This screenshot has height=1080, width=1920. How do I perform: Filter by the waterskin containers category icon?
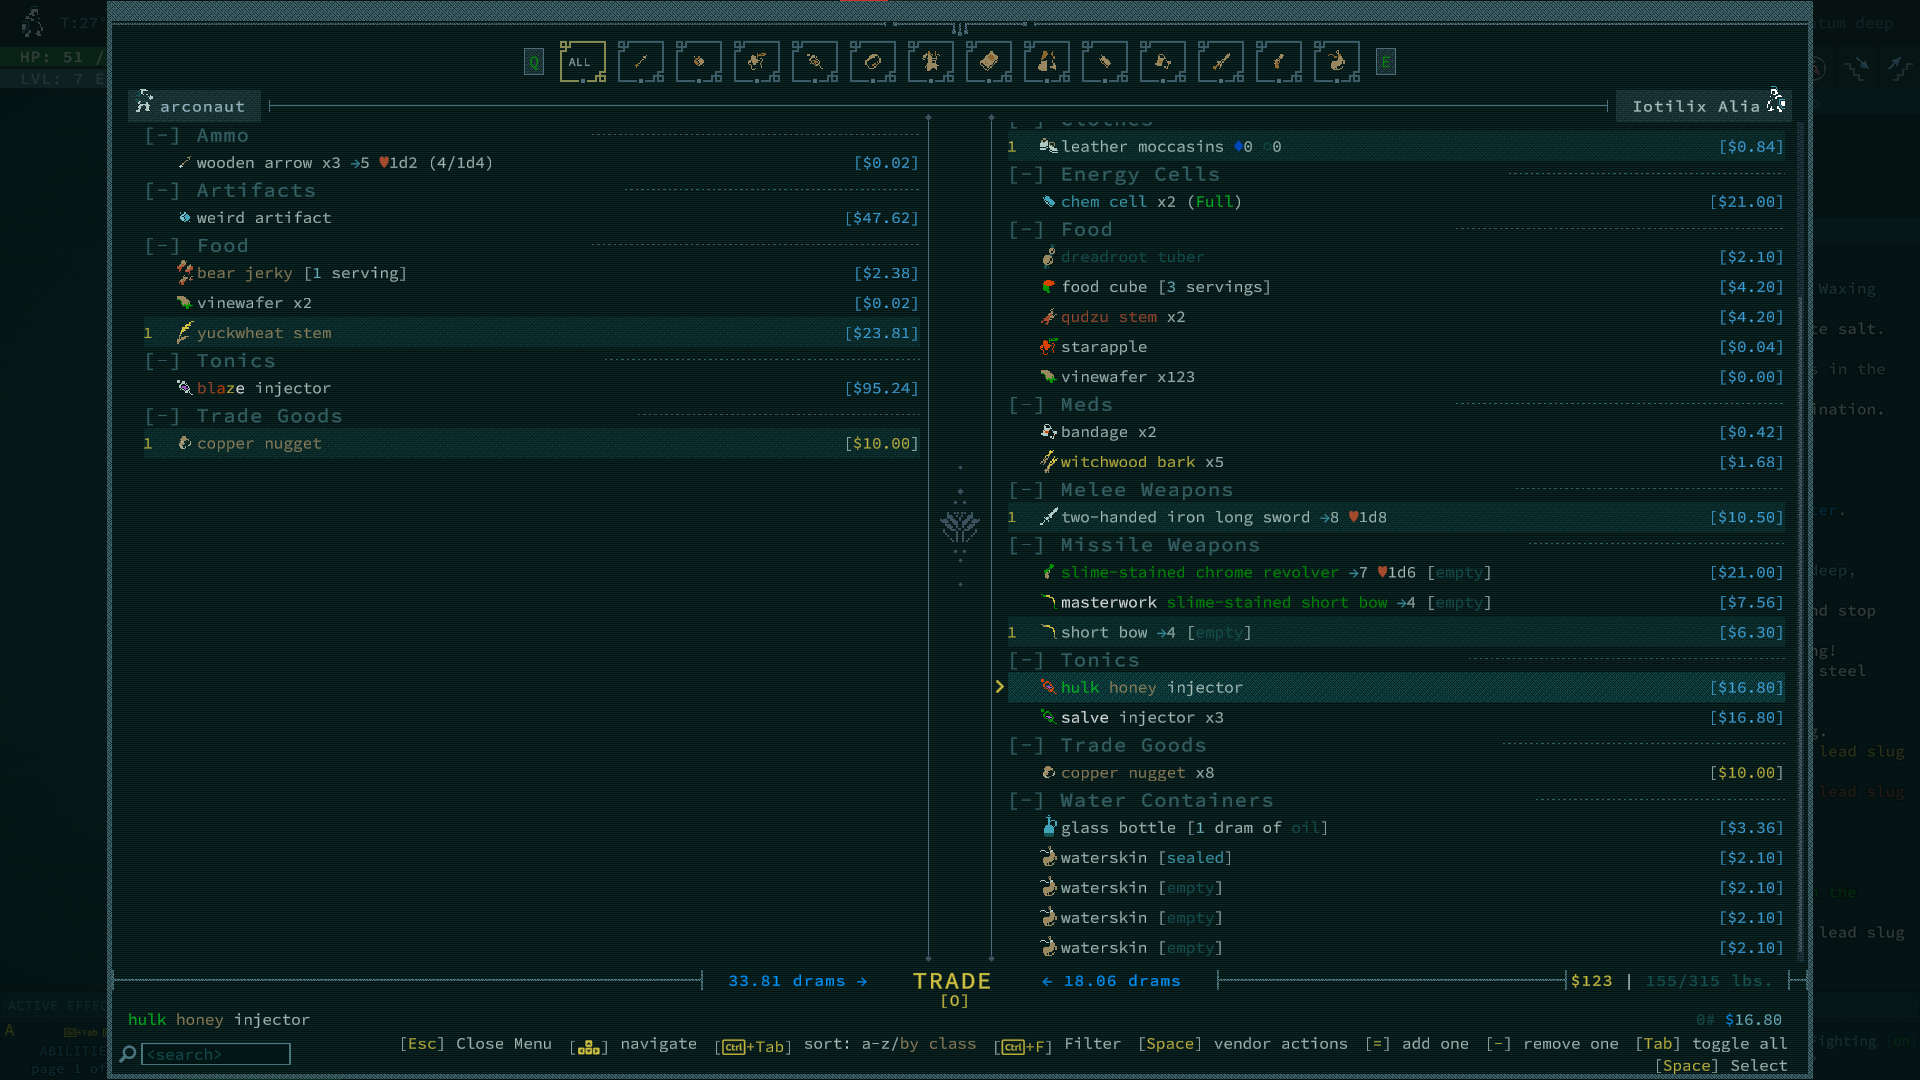pyautogui.click(x=1336, y=62)
